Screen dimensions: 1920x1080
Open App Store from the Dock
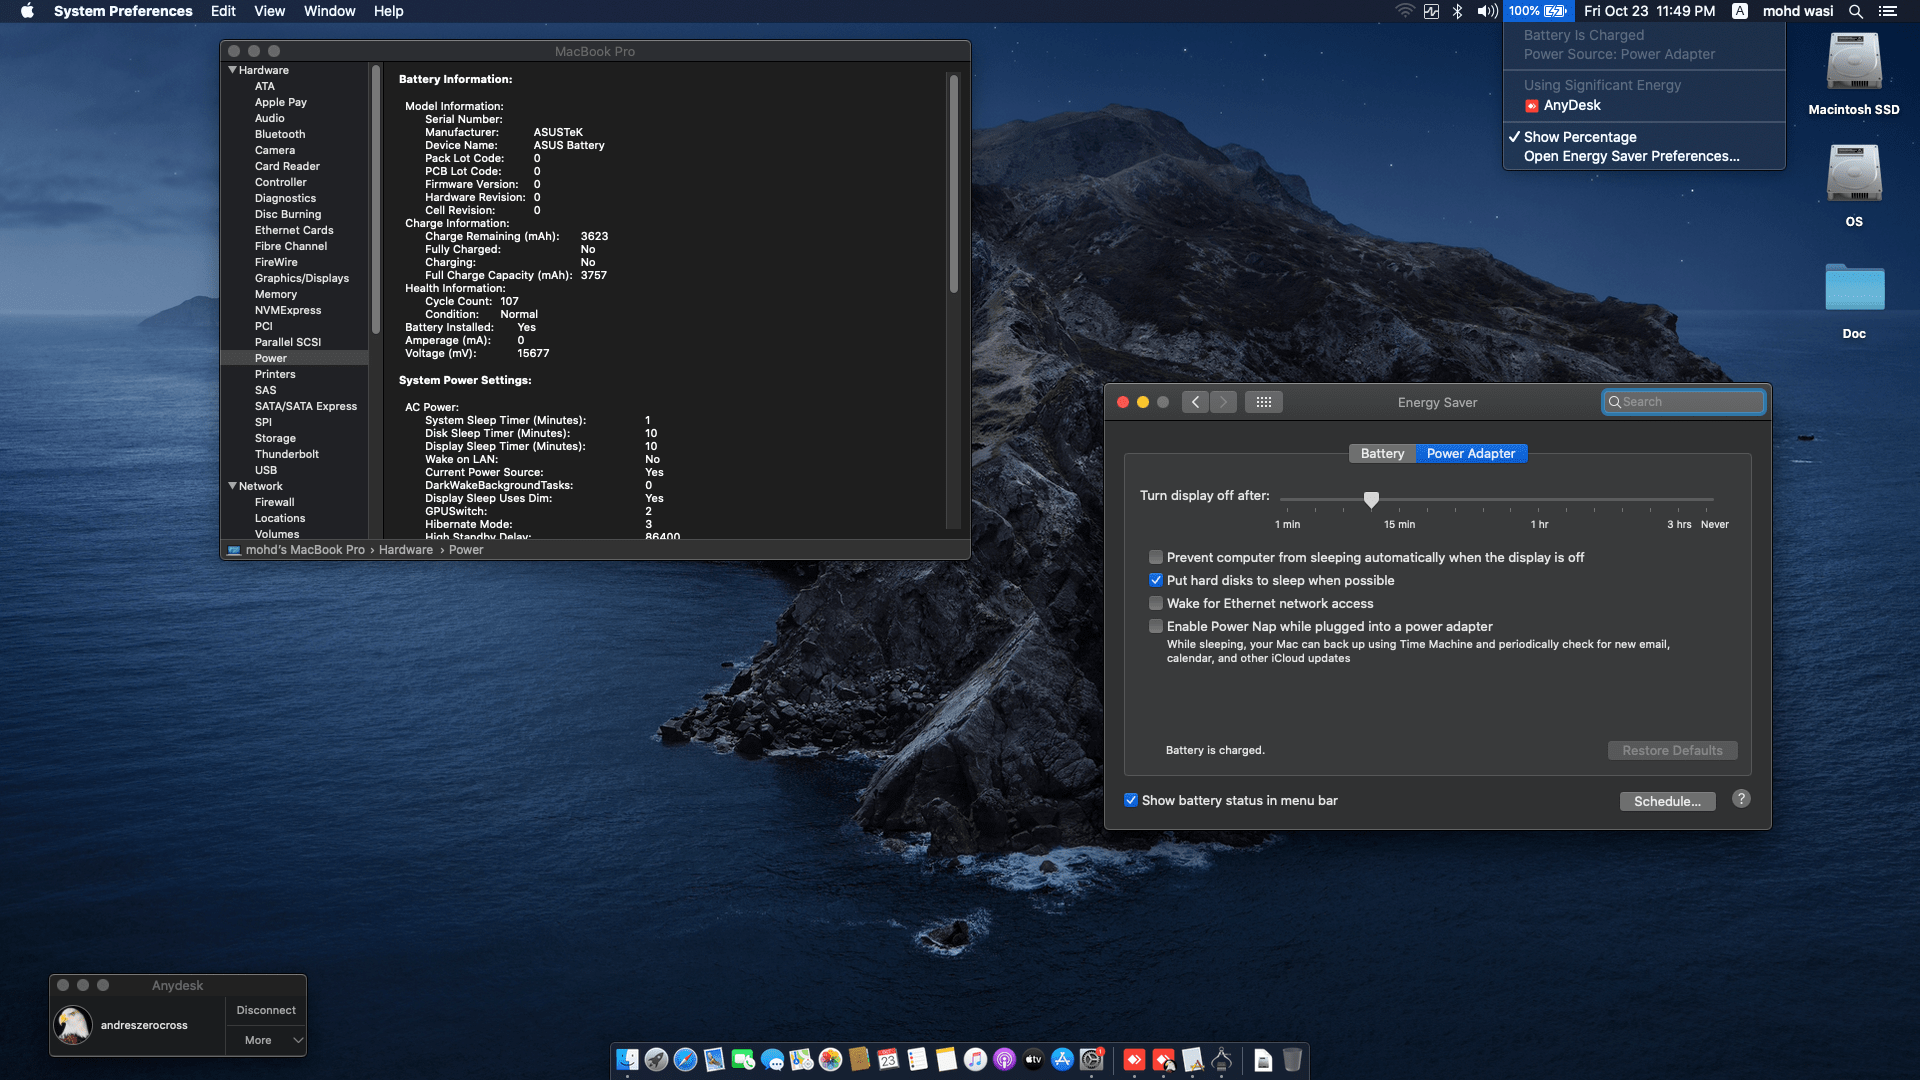(x=1062, y=1060)
